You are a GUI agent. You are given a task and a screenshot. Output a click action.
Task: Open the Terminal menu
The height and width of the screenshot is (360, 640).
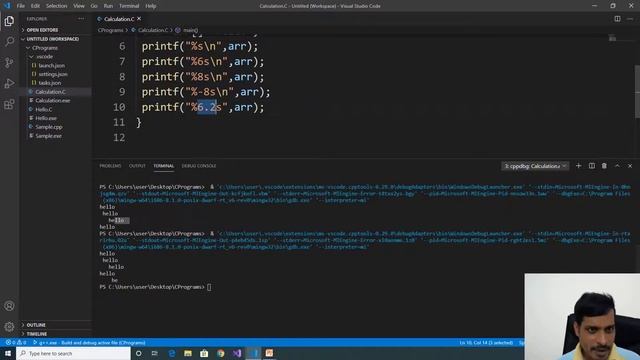tap(129, 6)
